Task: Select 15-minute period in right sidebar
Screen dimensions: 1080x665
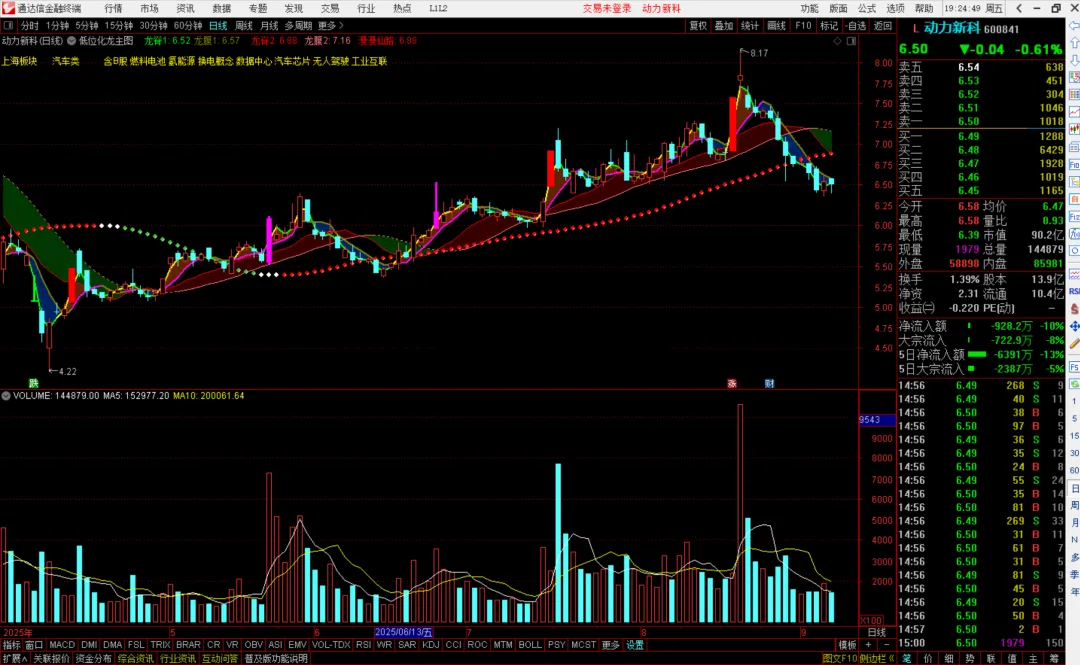Action: pos(1074,436)
